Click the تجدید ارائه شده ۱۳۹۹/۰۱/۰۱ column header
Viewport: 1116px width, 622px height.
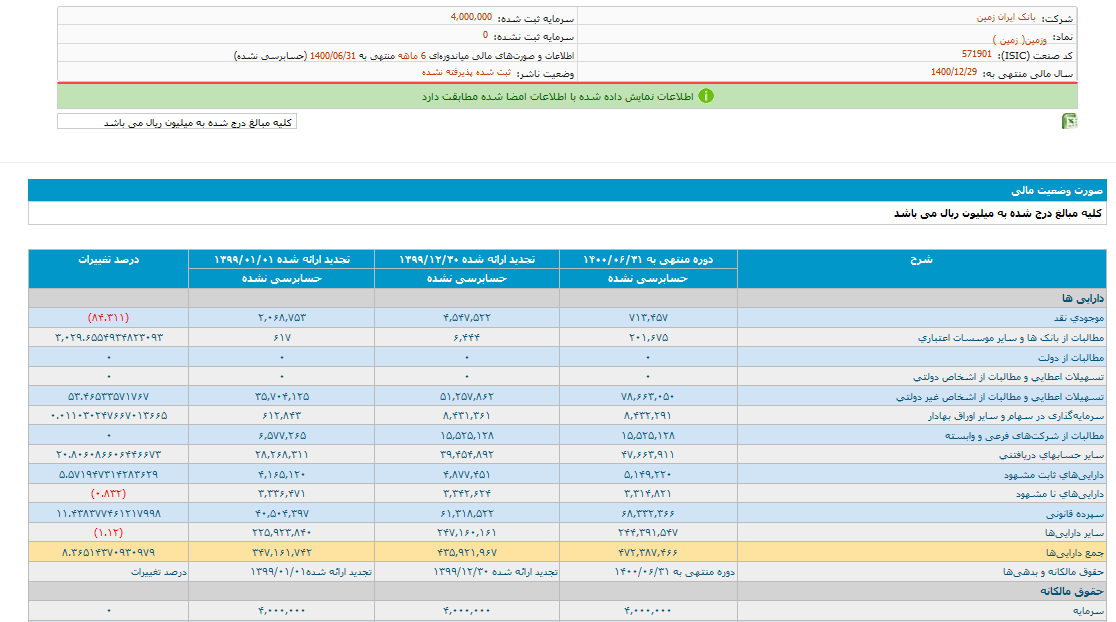282,260
